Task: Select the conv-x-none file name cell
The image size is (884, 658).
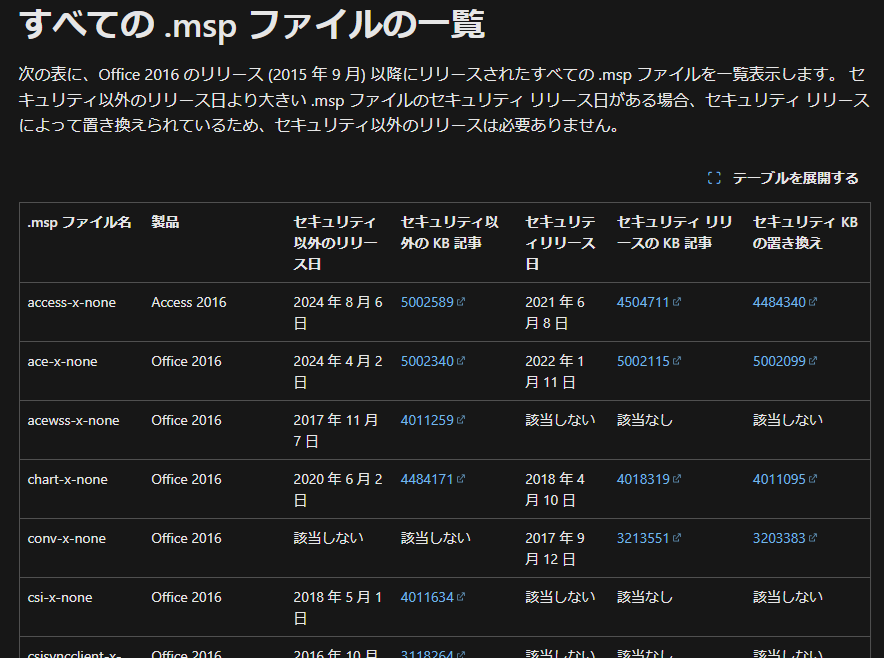Action: [x=66, y=538]
